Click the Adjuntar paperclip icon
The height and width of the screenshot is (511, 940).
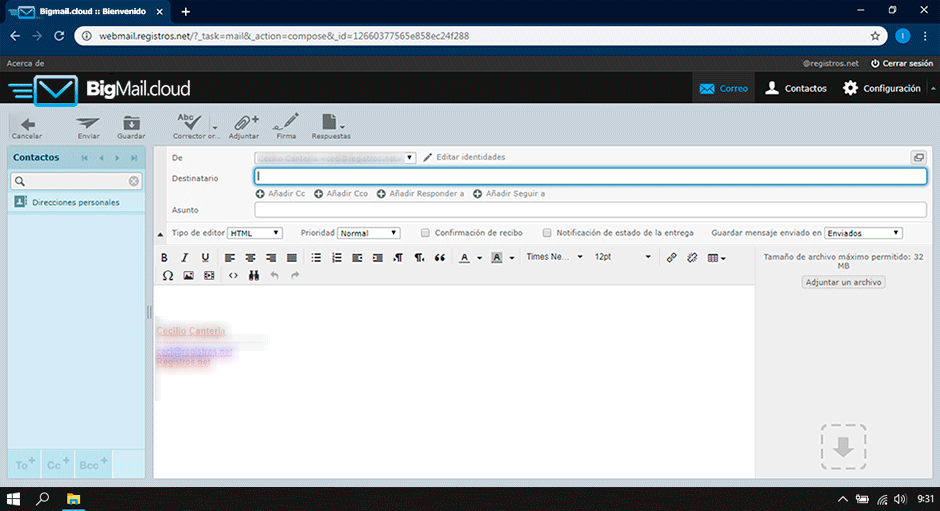[244, 123]
